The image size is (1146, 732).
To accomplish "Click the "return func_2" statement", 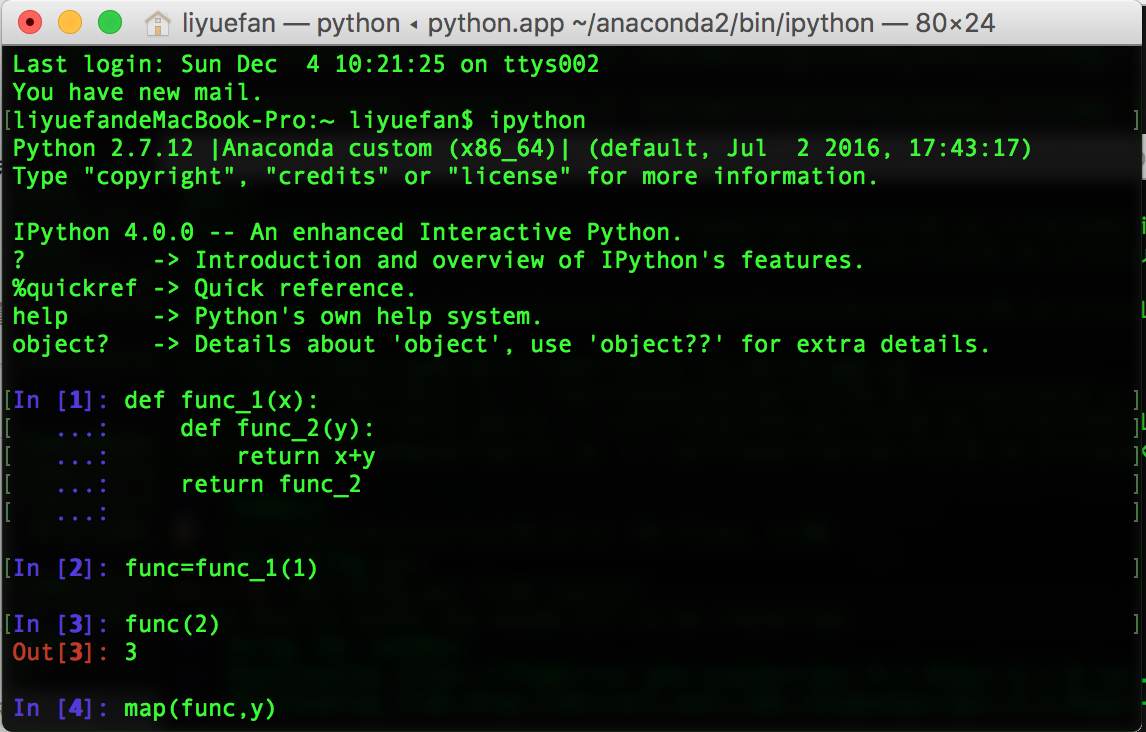I will (270, 485).
